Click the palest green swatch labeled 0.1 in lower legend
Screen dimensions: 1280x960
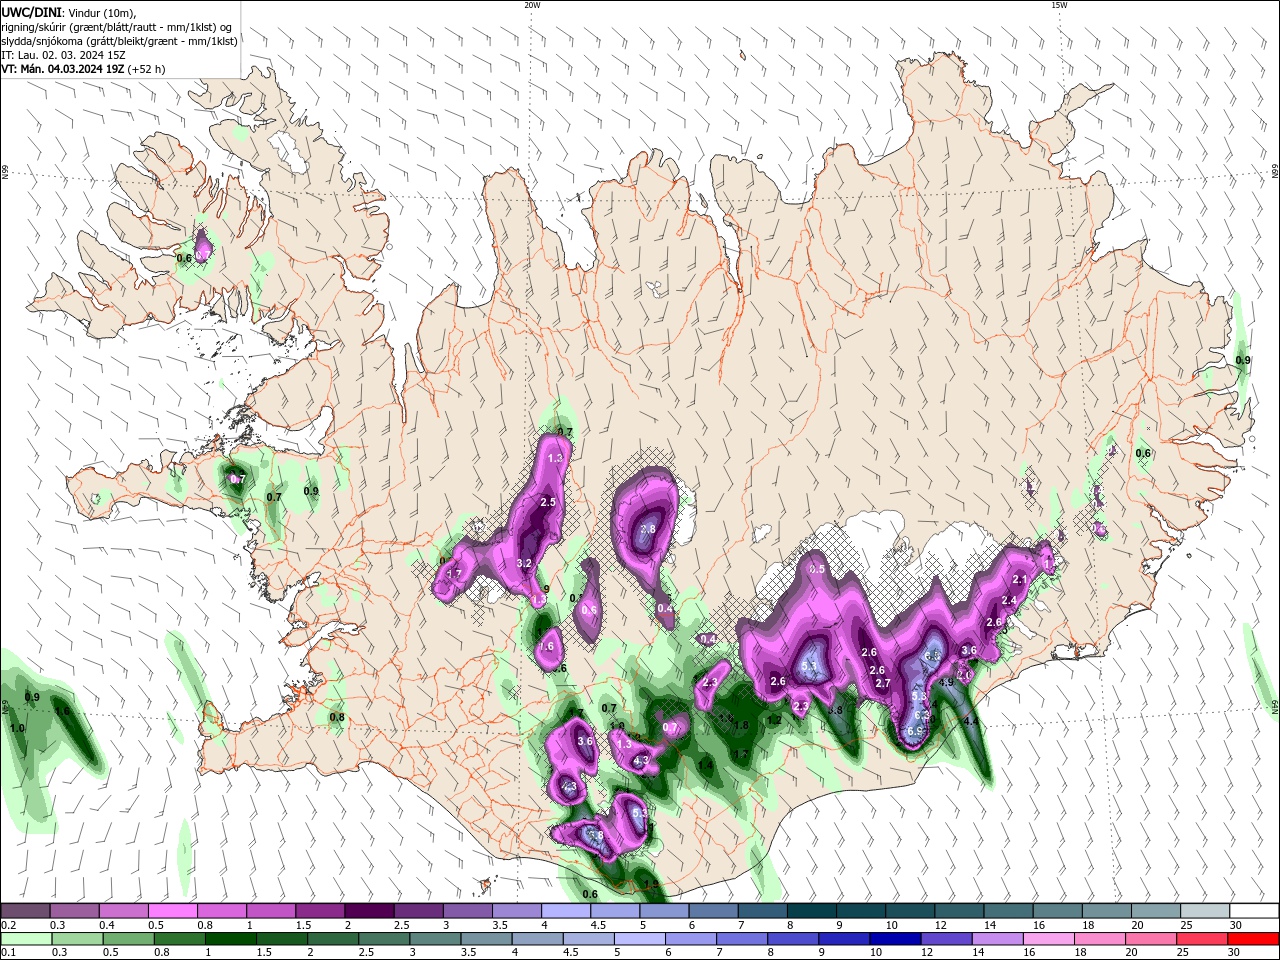pos(26,939)
